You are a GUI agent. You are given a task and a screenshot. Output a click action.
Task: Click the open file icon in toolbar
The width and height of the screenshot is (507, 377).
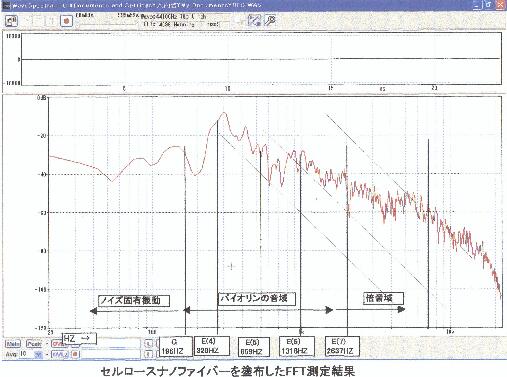click(x=12, y=21)
